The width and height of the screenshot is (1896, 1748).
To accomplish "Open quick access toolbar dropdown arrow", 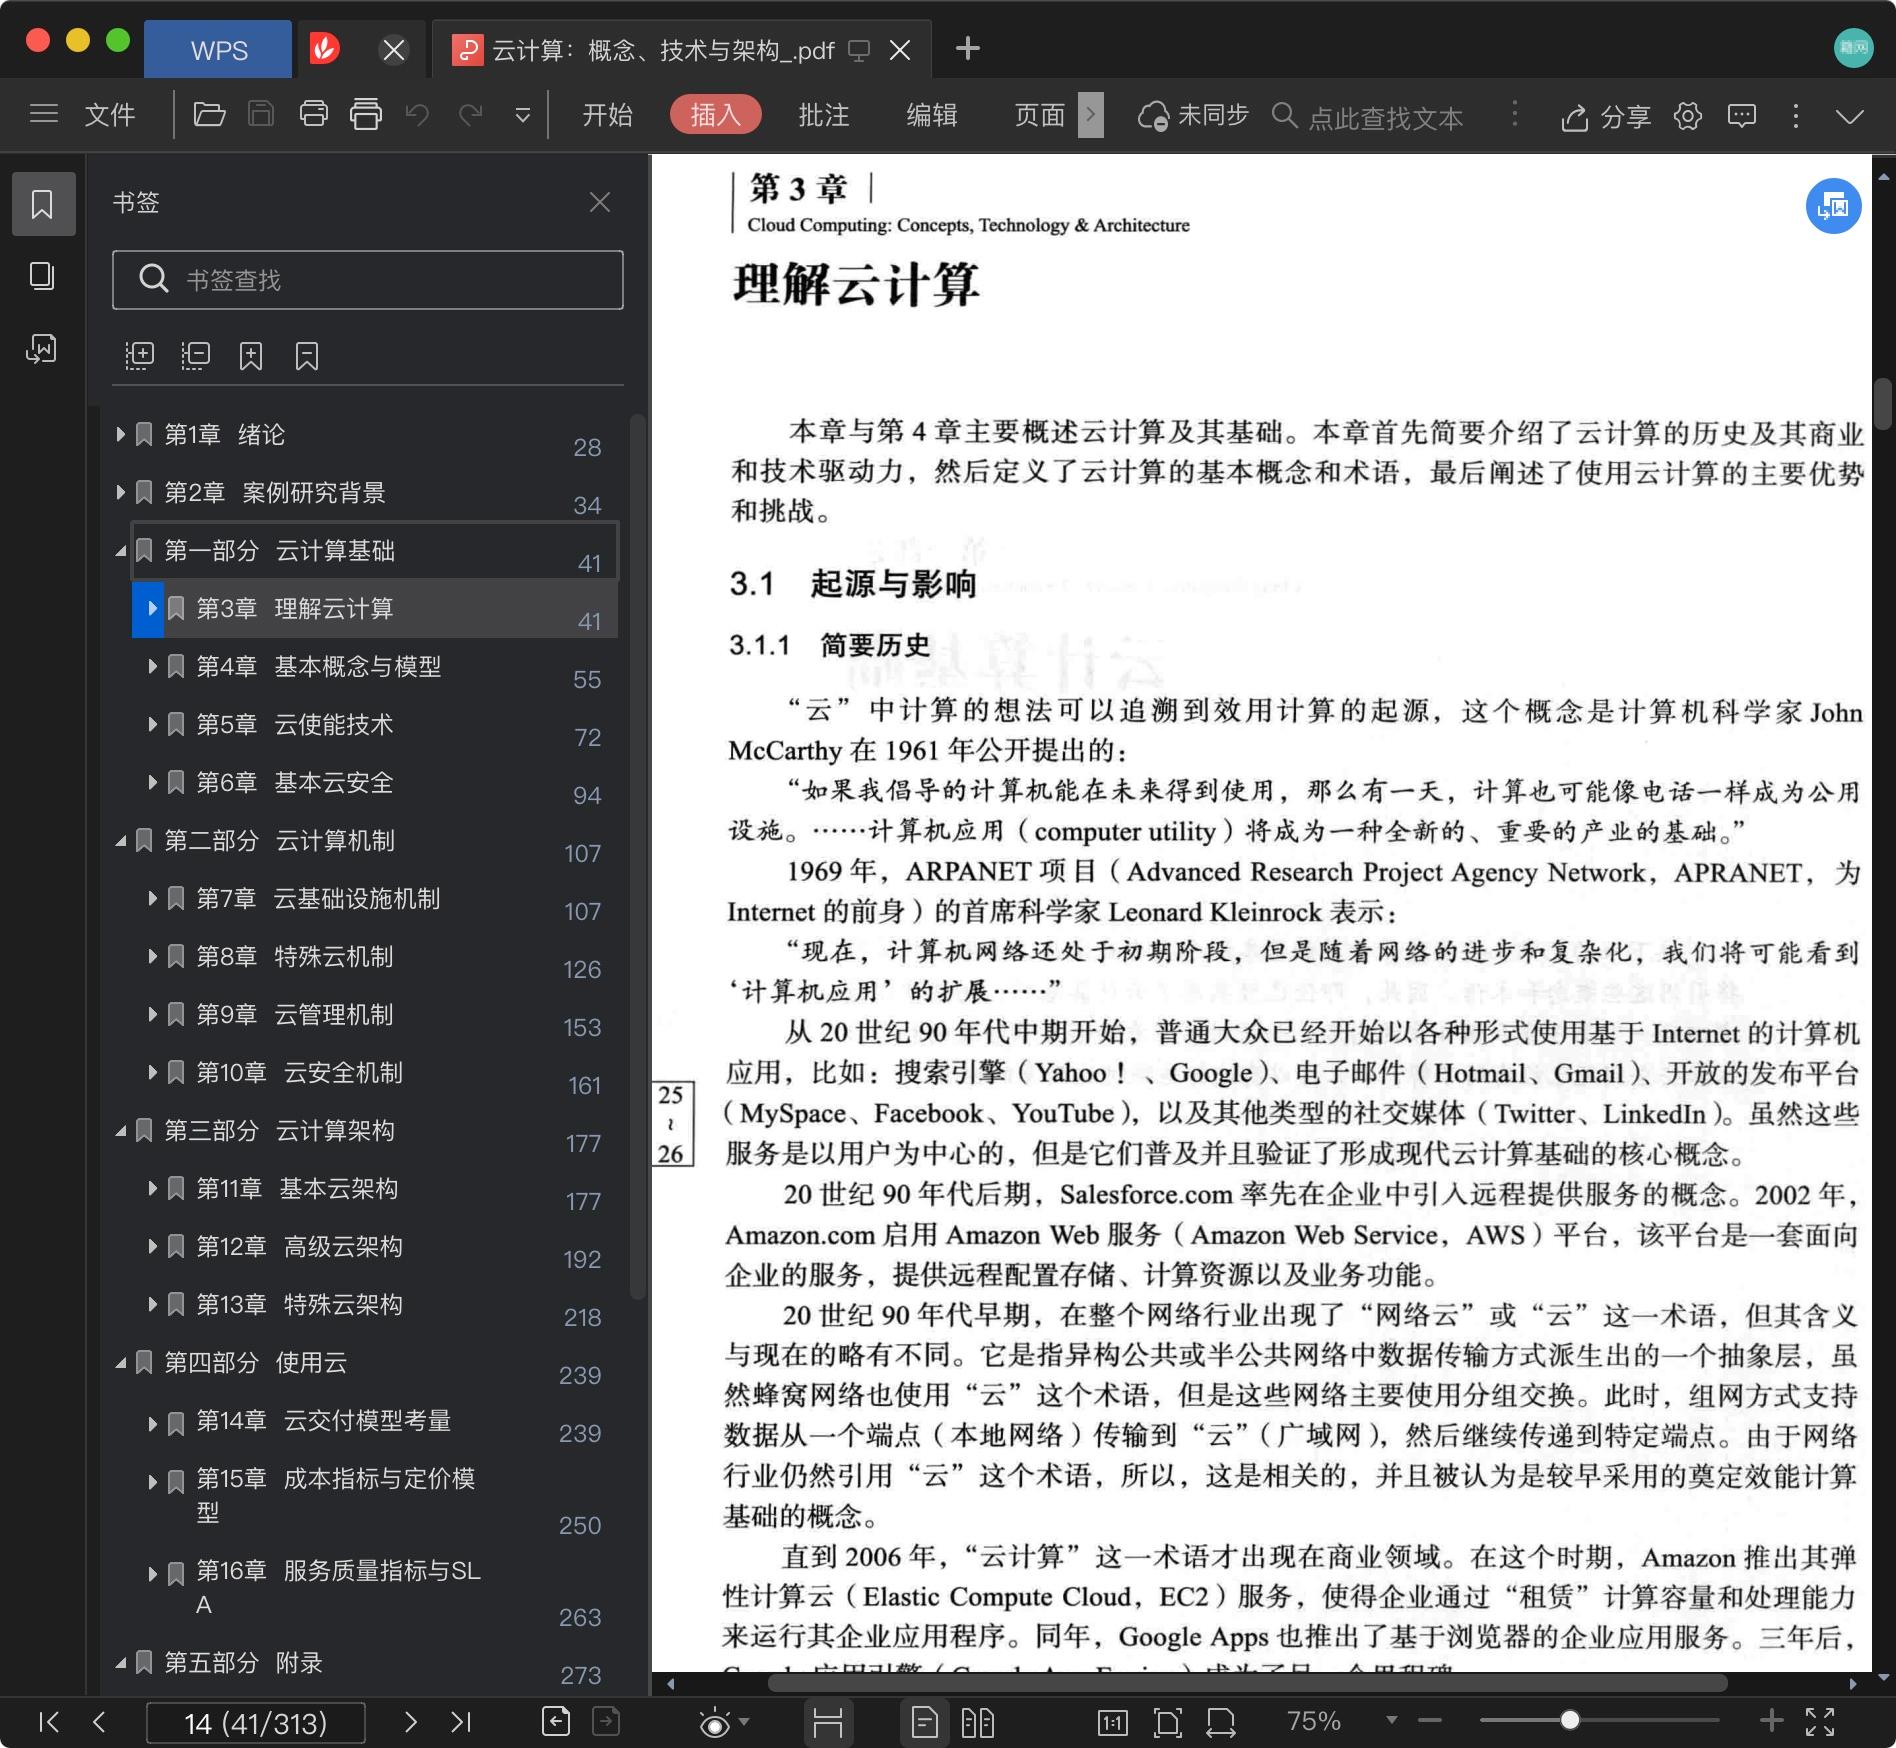I will click(522, 115).
